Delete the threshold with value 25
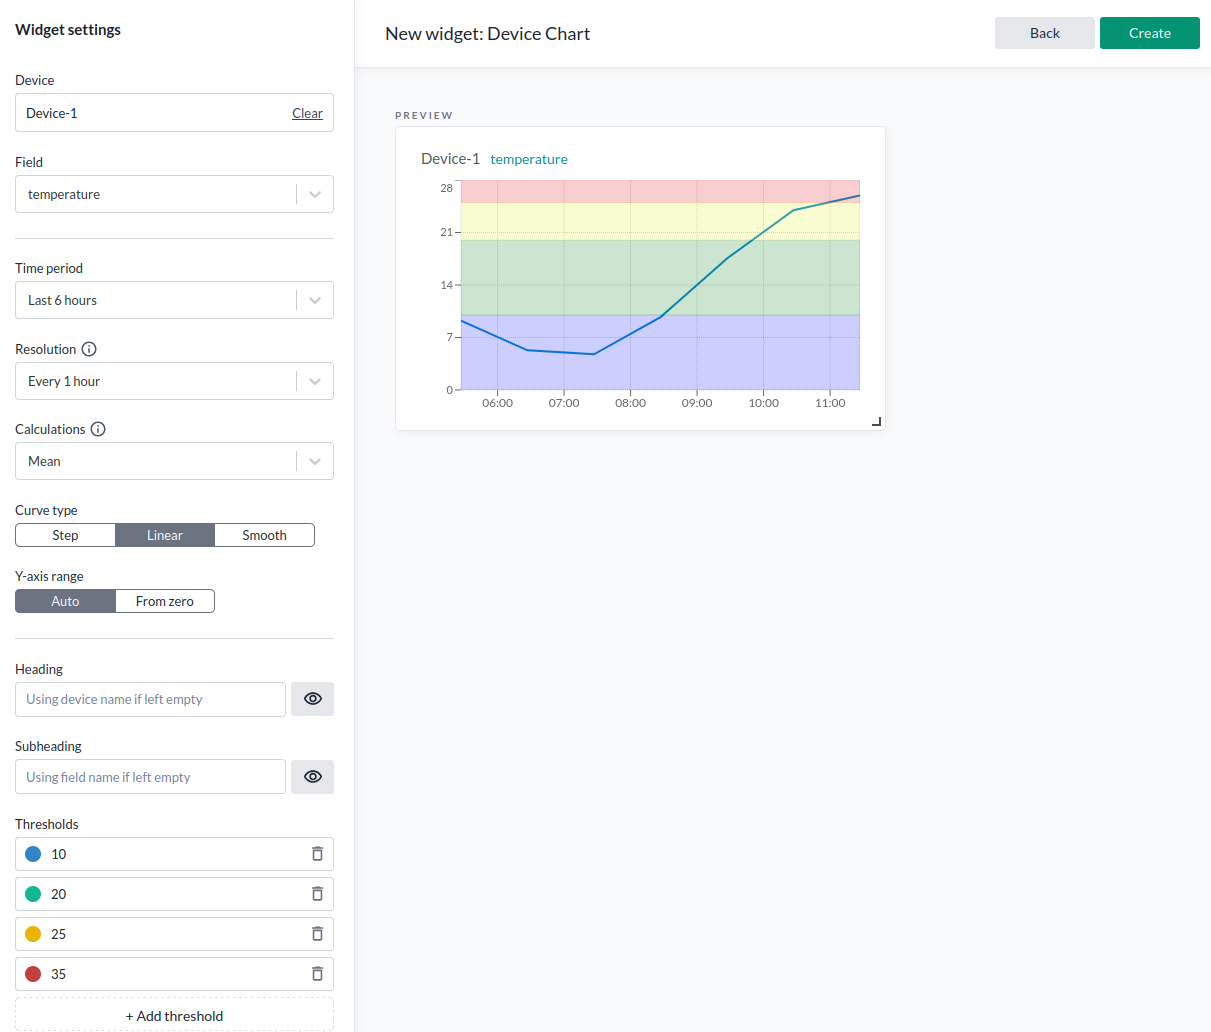This screenshot has width=1211, height=1032. [x=317, y=934]
